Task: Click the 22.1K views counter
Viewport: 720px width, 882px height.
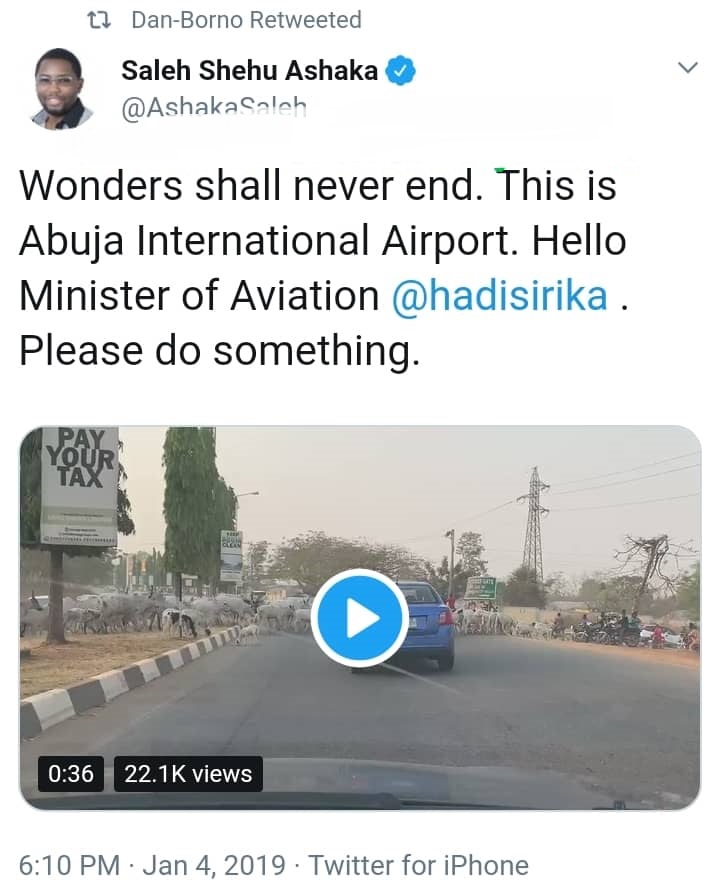Action: [x=188, y=773]
